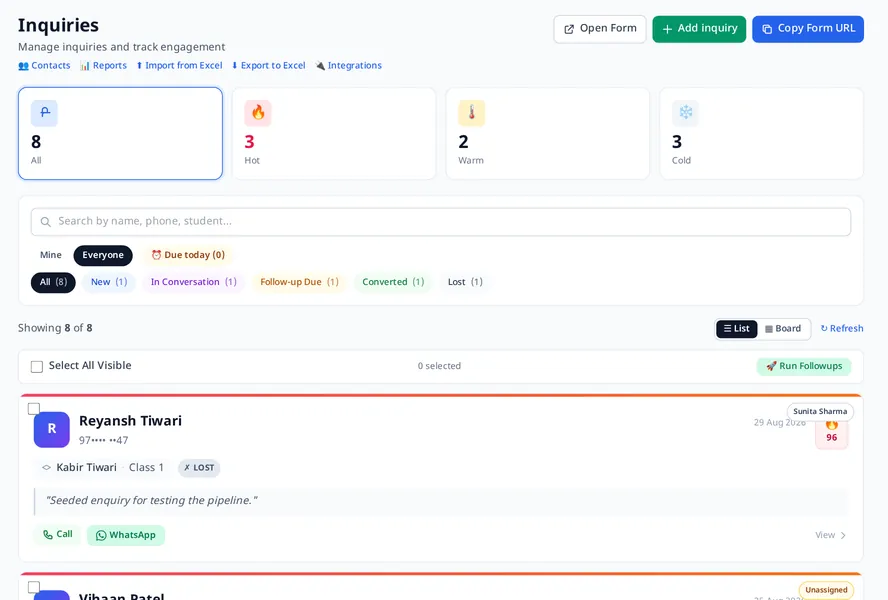
Task: Filter by Warm inquiries card
Action: [548, 133]
